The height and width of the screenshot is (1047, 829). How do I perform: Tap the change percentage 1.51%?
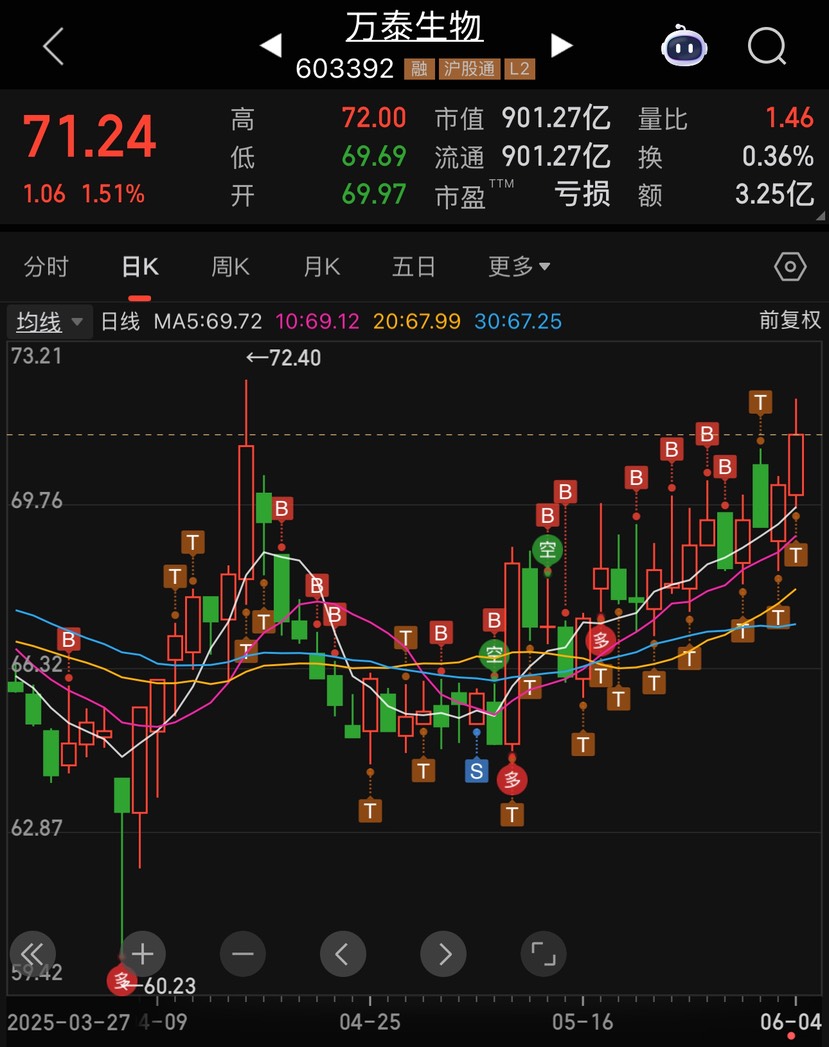coord(113,194)
